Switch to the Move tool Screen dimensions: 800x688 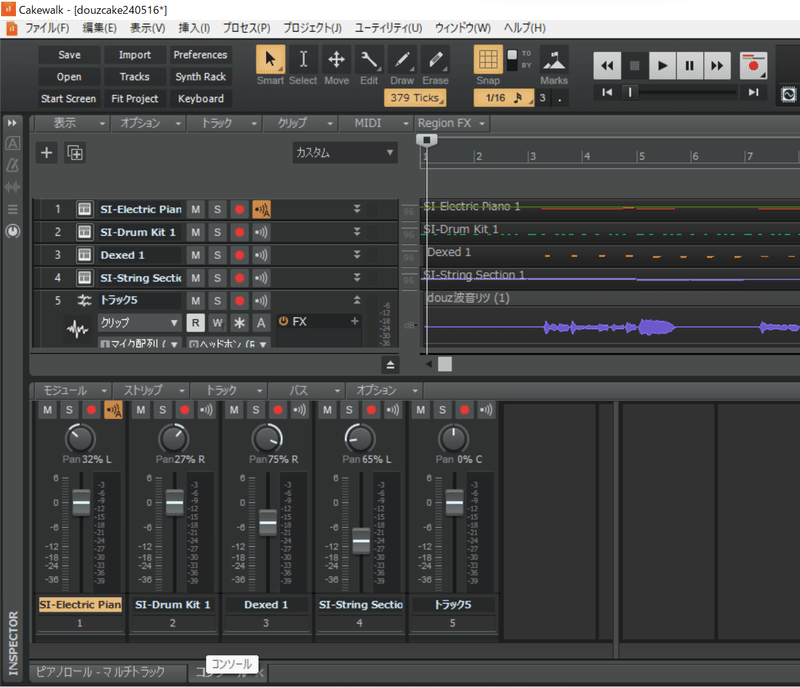[x=336, y=62]
